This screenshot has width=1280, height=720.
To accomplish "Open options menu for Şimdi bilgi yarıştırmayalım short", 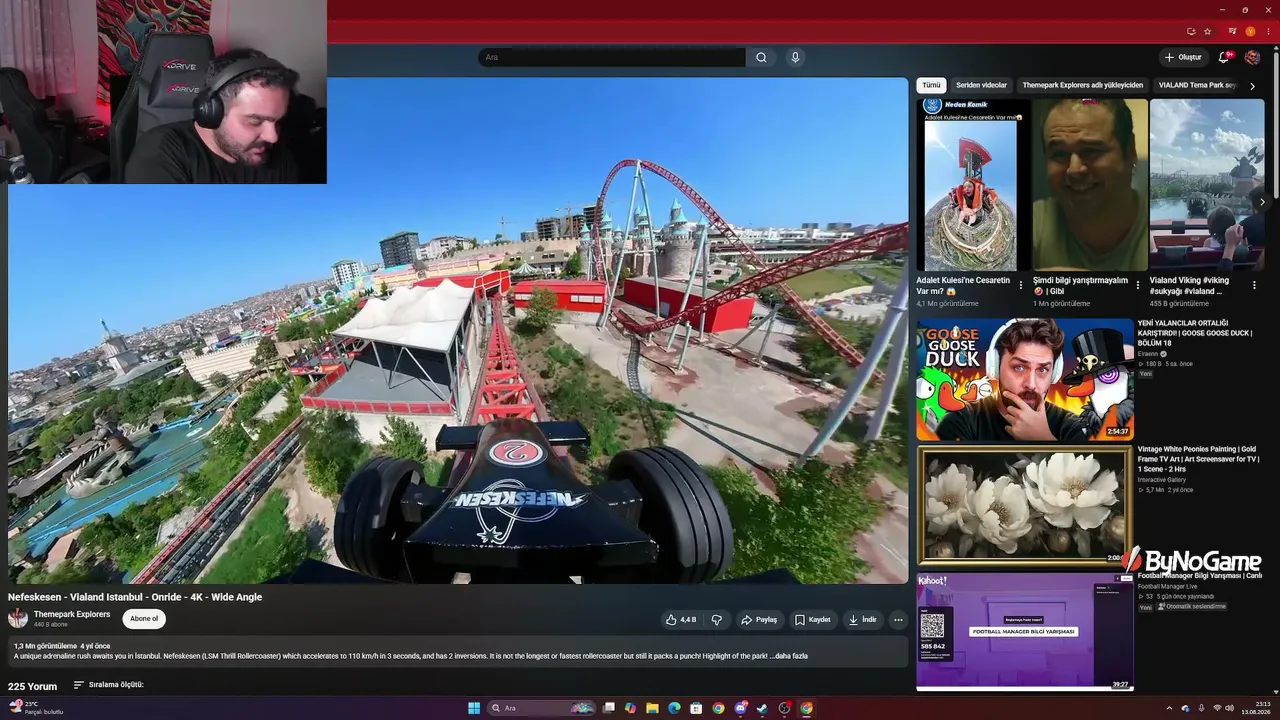I will [x=1138, y=285].
